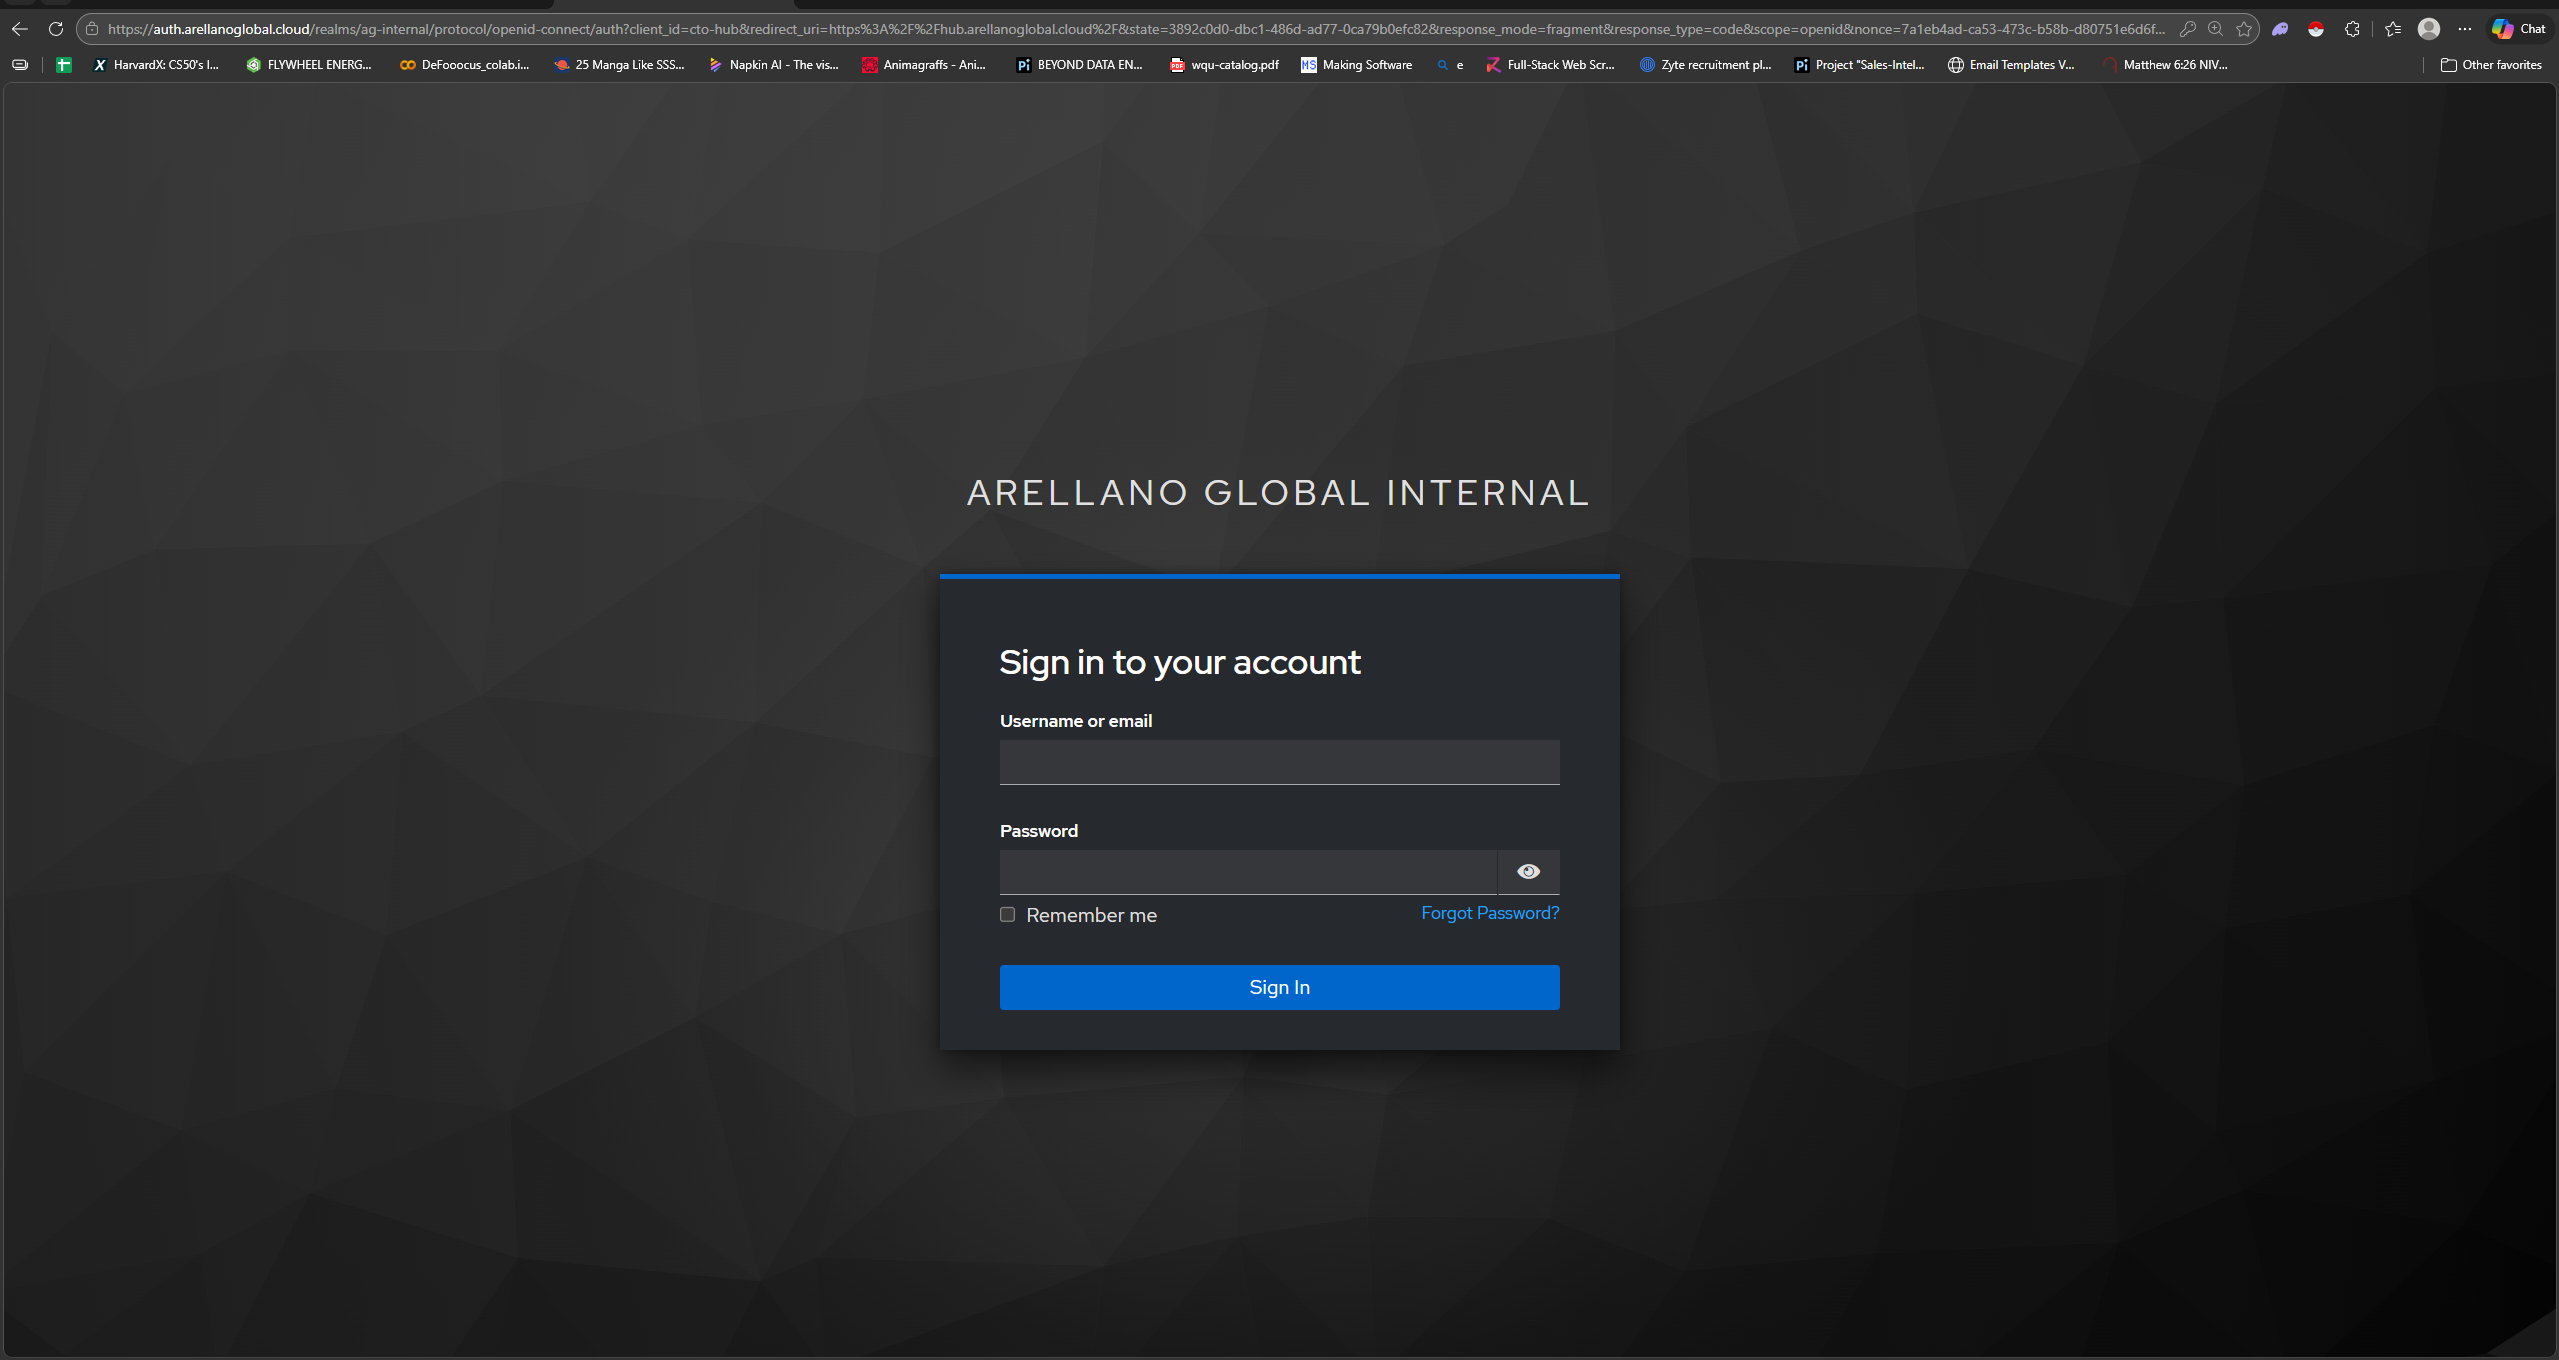Check the Remember me checkbox
The height and width of the screenshot is (1360, 2559).
pos(1007,915)
